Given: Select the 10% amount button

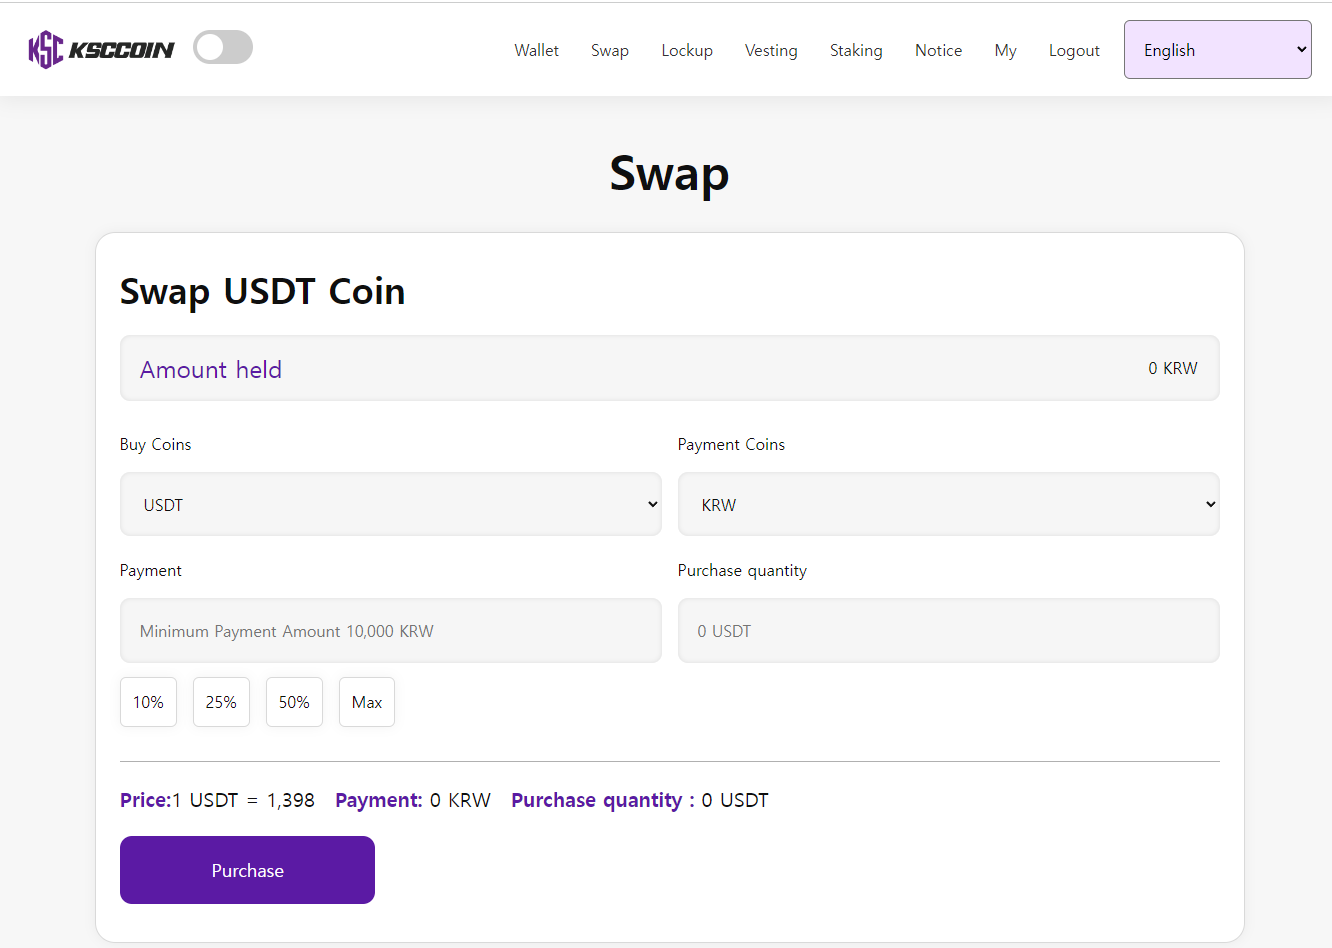Looking at the screenshot, I should tap(148, 702).
